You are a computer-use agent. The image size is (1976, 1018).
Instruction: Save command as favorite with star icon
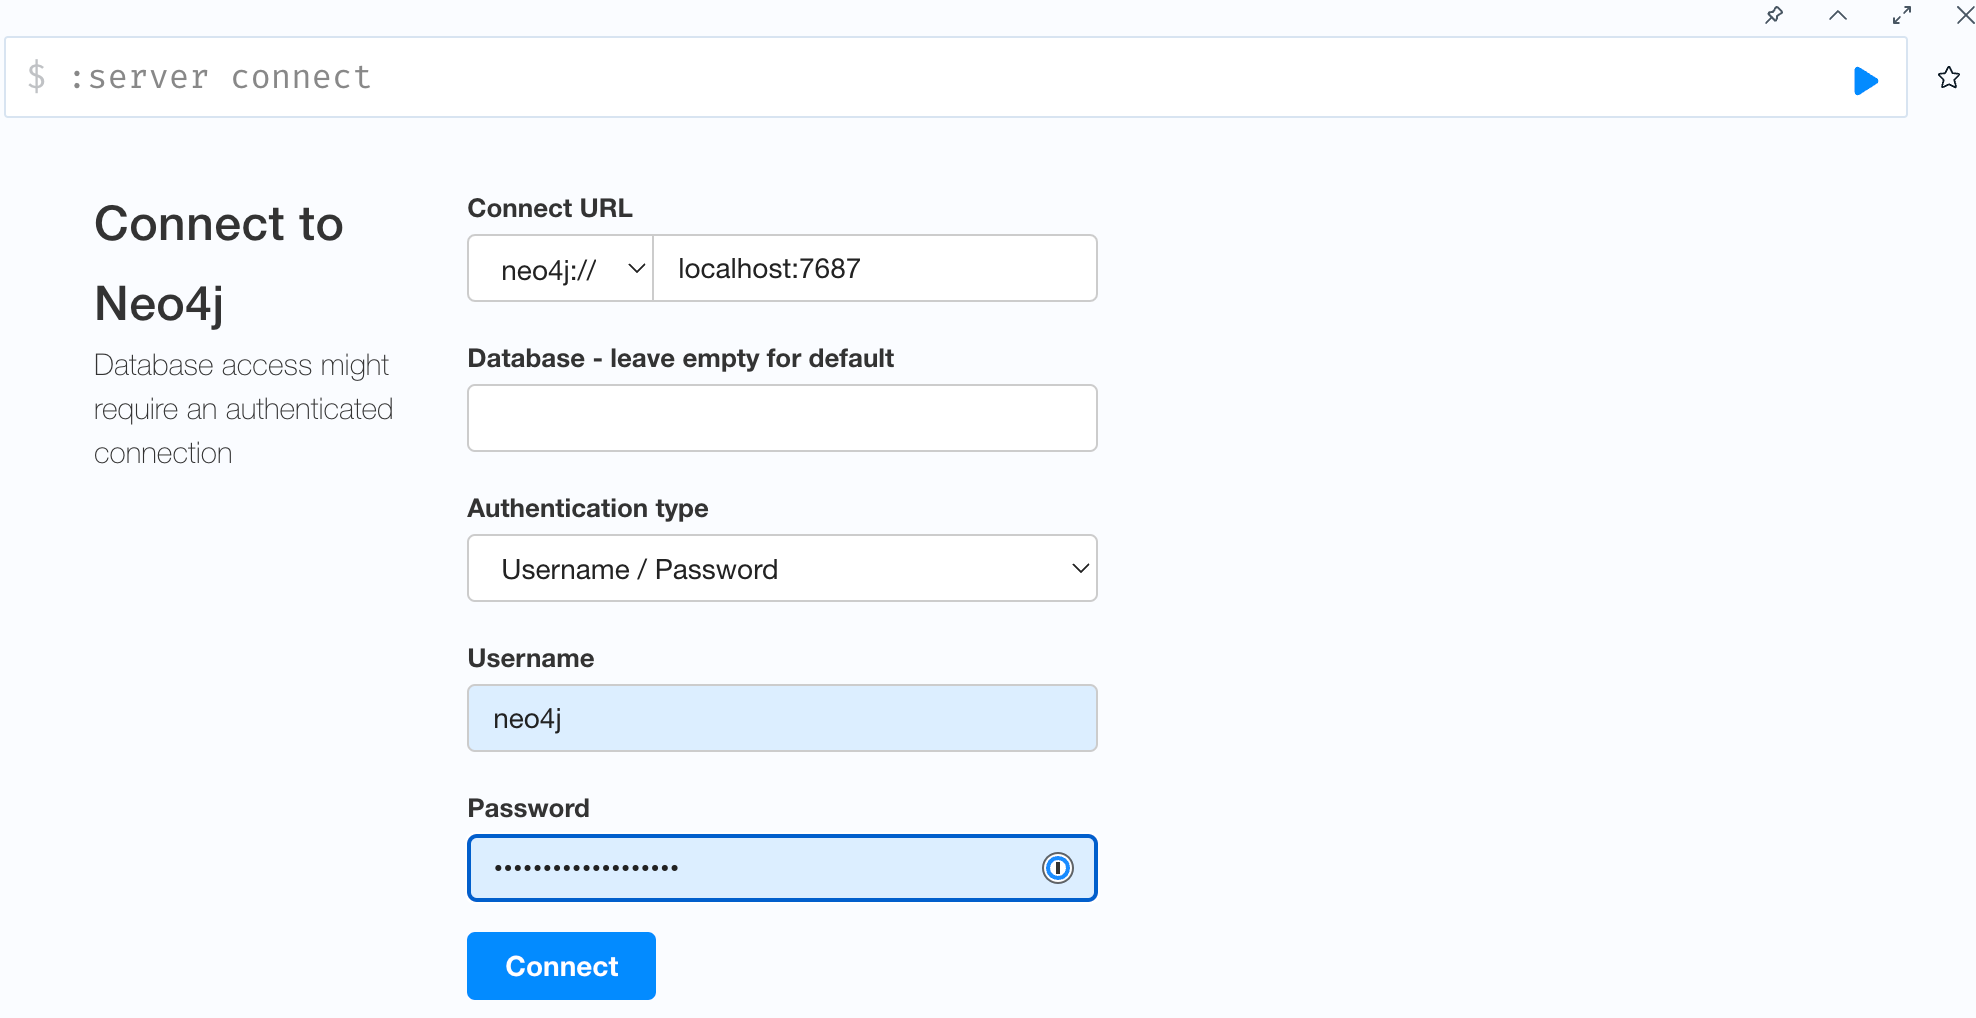[x=1948, y=78]
